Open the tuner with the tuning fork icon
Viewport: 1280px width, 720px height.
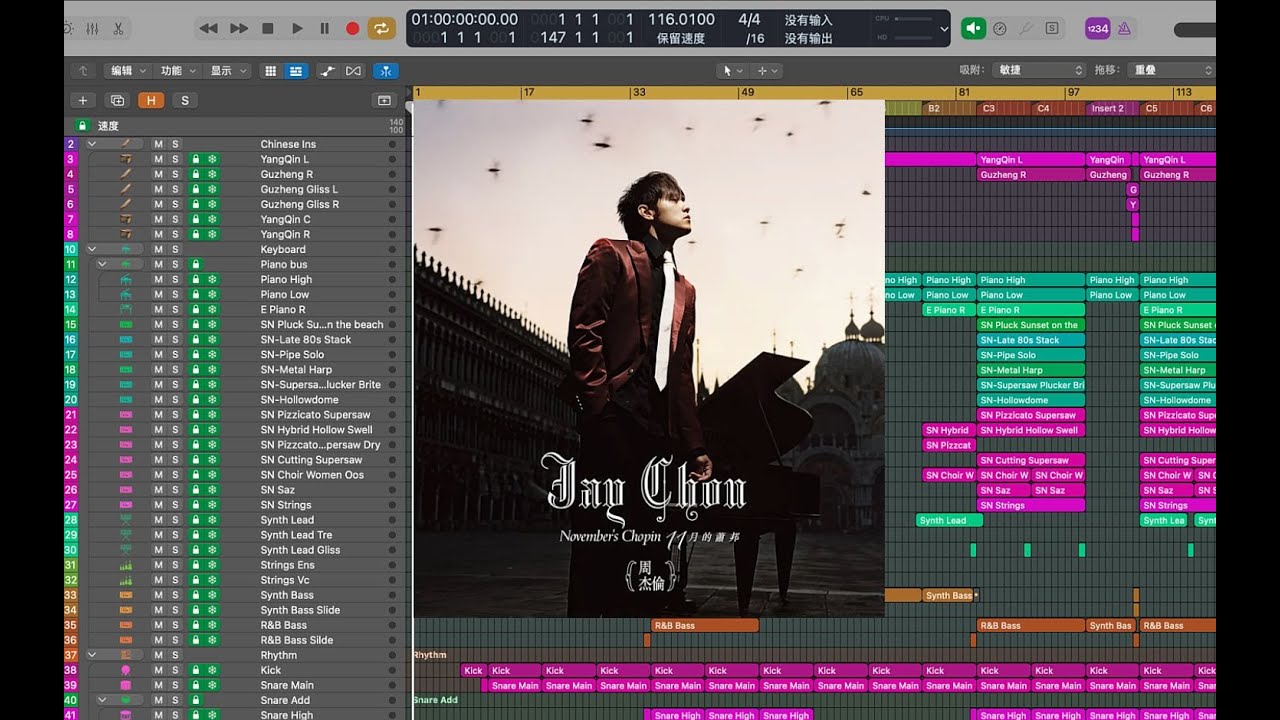(x=1025, y=29)
